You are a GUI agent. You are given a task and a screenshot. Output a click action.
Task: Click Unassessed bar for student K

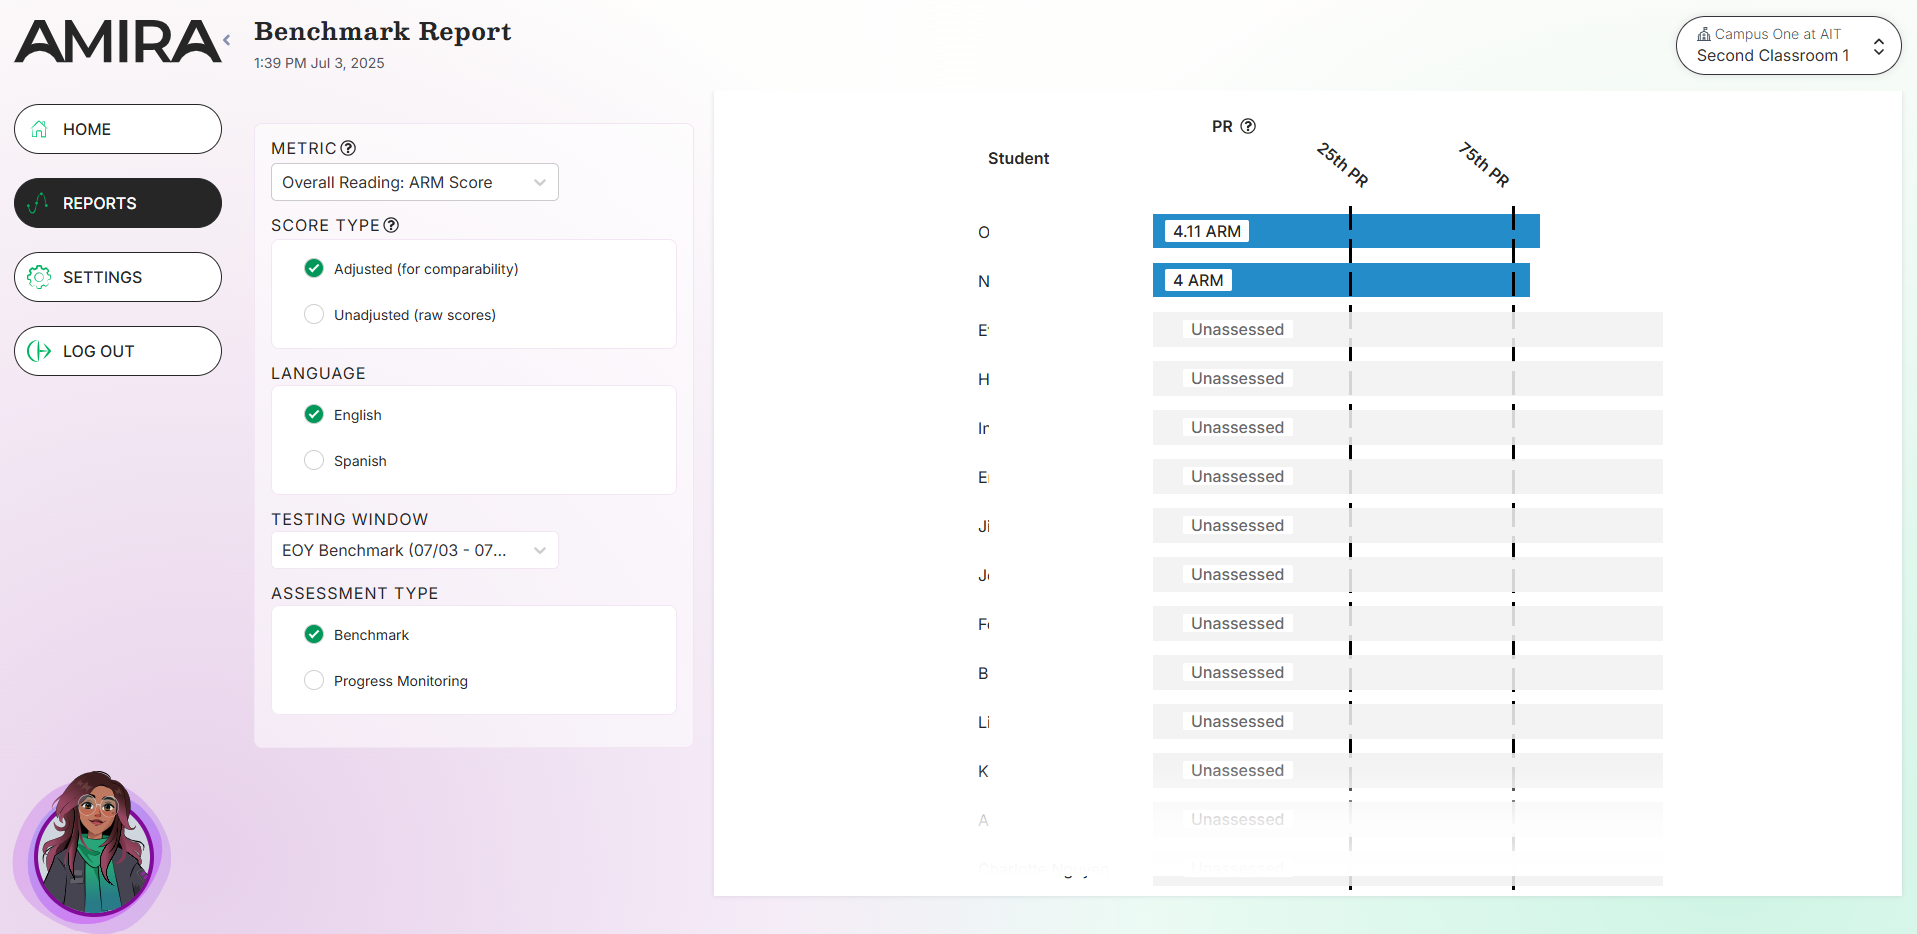click(1407, 770)
